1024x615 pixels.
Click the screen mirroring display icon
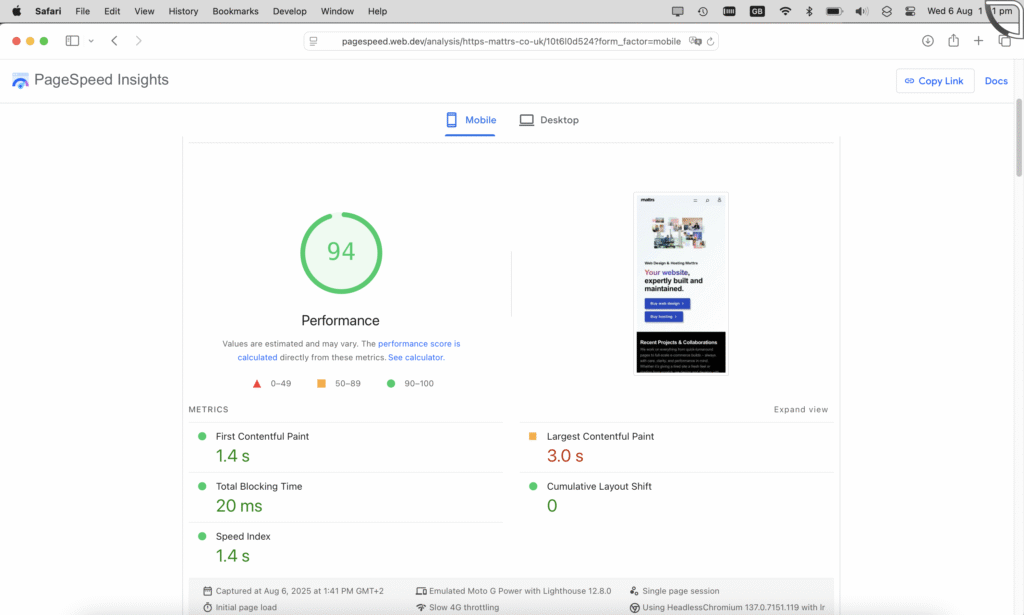677,11
